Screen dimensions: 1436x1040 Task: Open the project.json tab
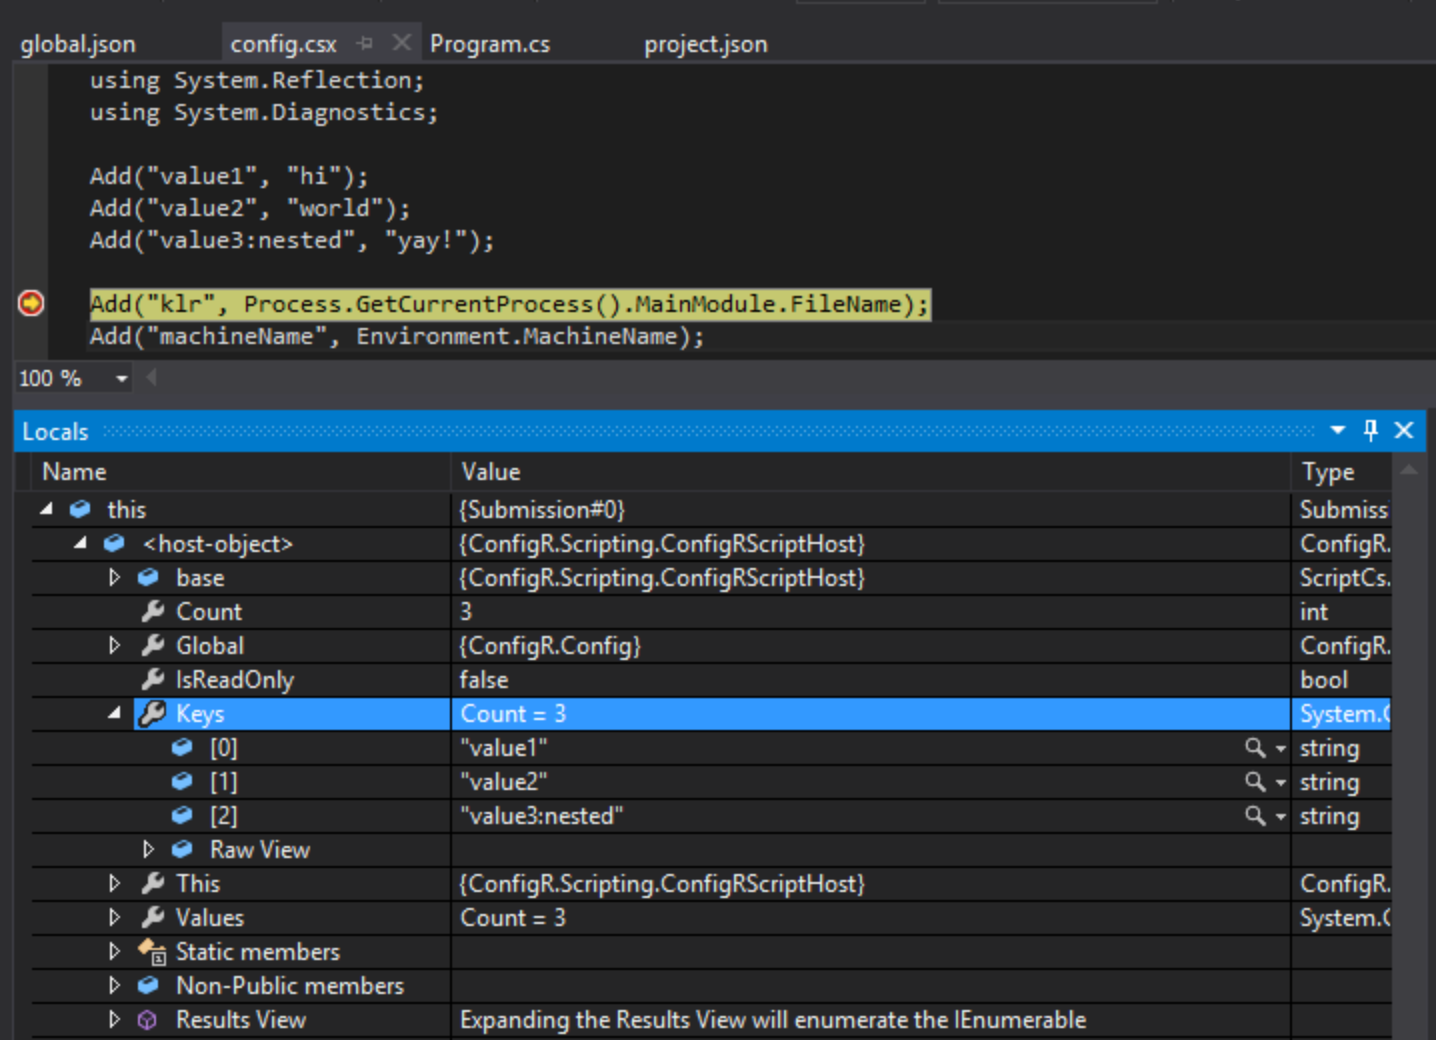pos(706,44)
